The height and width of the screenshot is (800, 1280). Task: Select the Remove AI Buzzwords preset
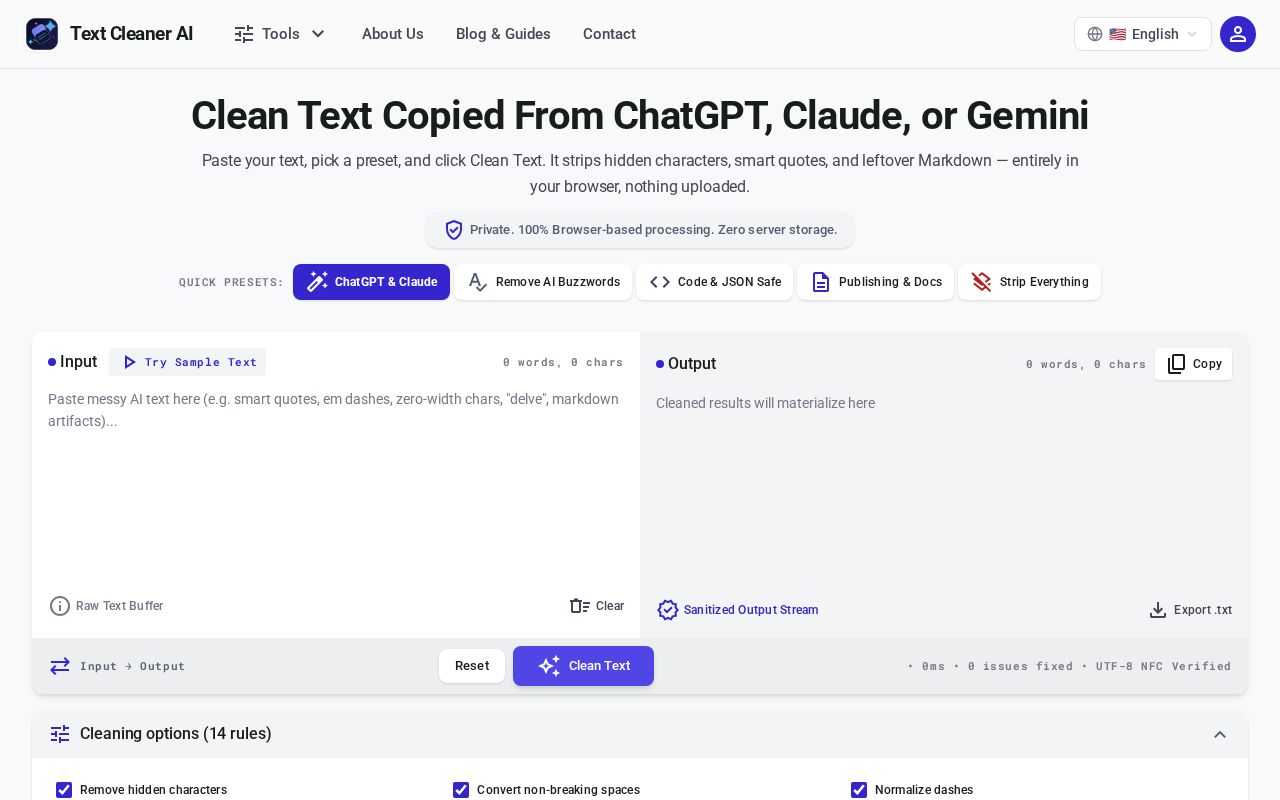(x=543, y=282)
